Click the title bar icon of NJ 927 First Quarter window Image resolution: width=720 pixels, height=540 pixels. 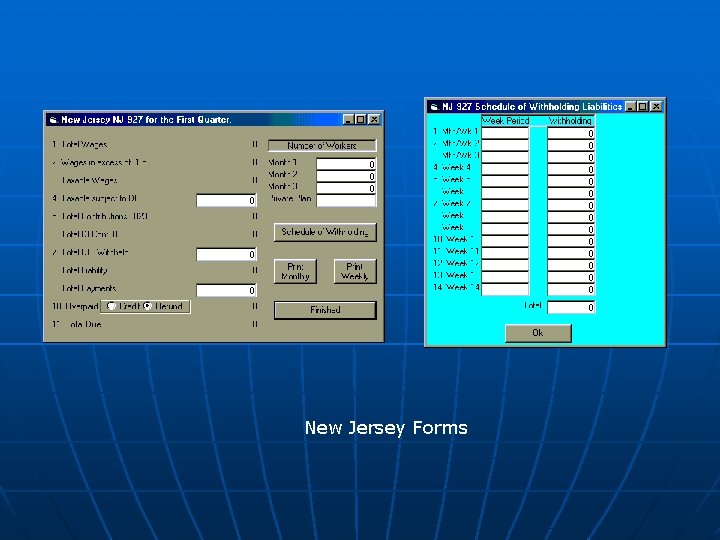point(53,120)
